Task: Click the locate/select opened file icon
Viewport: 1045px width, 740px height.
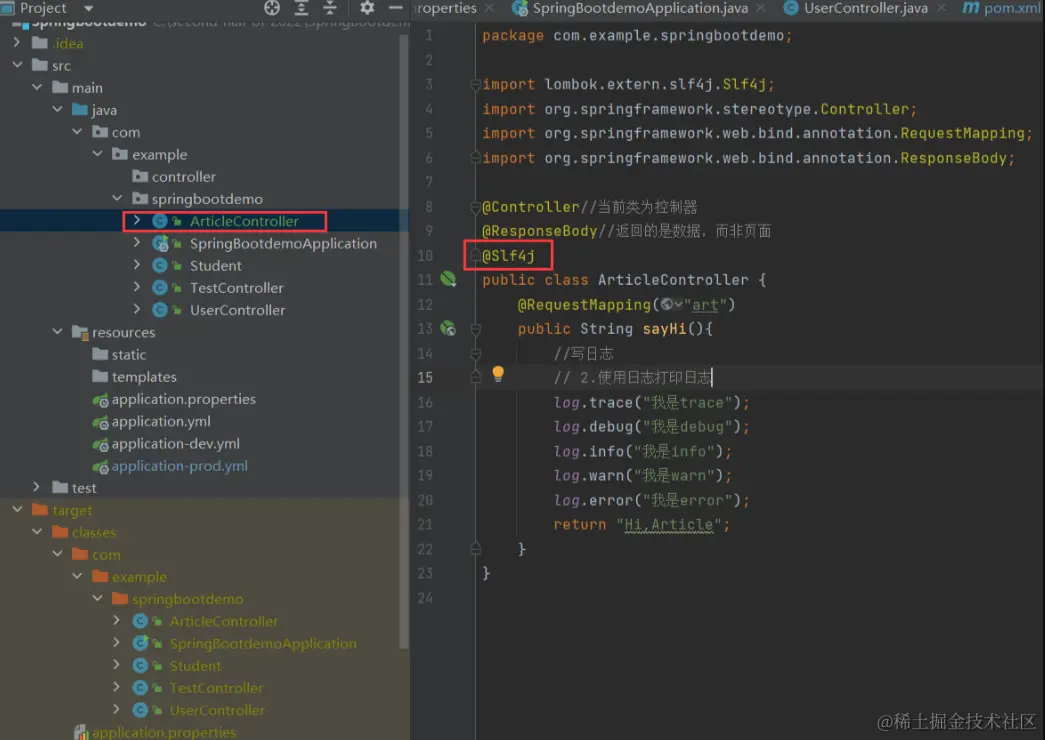Action: click(x=272, y=8)
